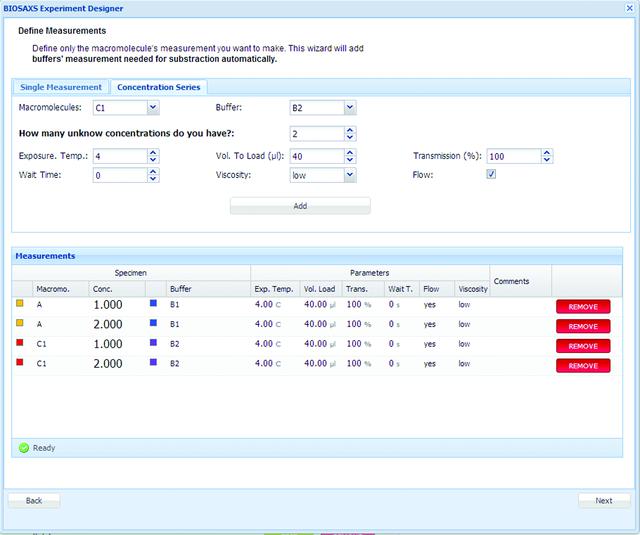Sort by the Wait T. column header
The image size is (640, 535).
402,289
